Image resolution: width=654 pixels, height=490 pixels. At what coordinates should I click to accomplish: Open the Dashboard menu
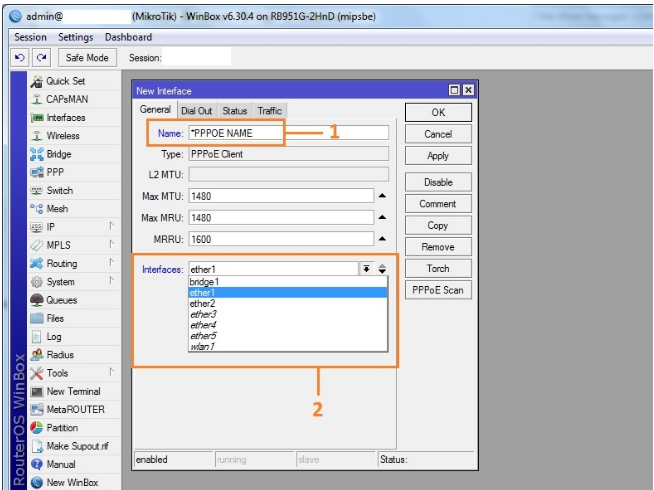[x=128, y=37]
